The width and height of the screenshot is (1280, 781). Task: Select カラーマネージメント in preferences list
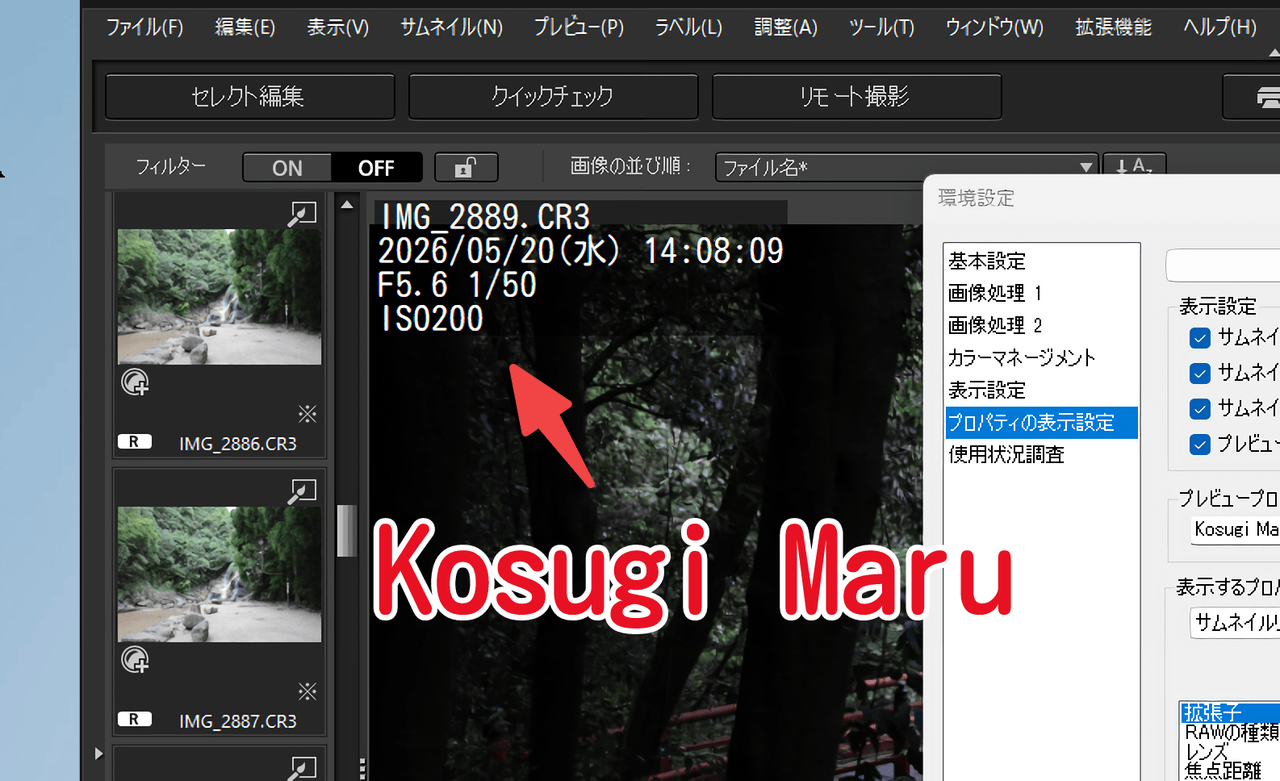1022,358
